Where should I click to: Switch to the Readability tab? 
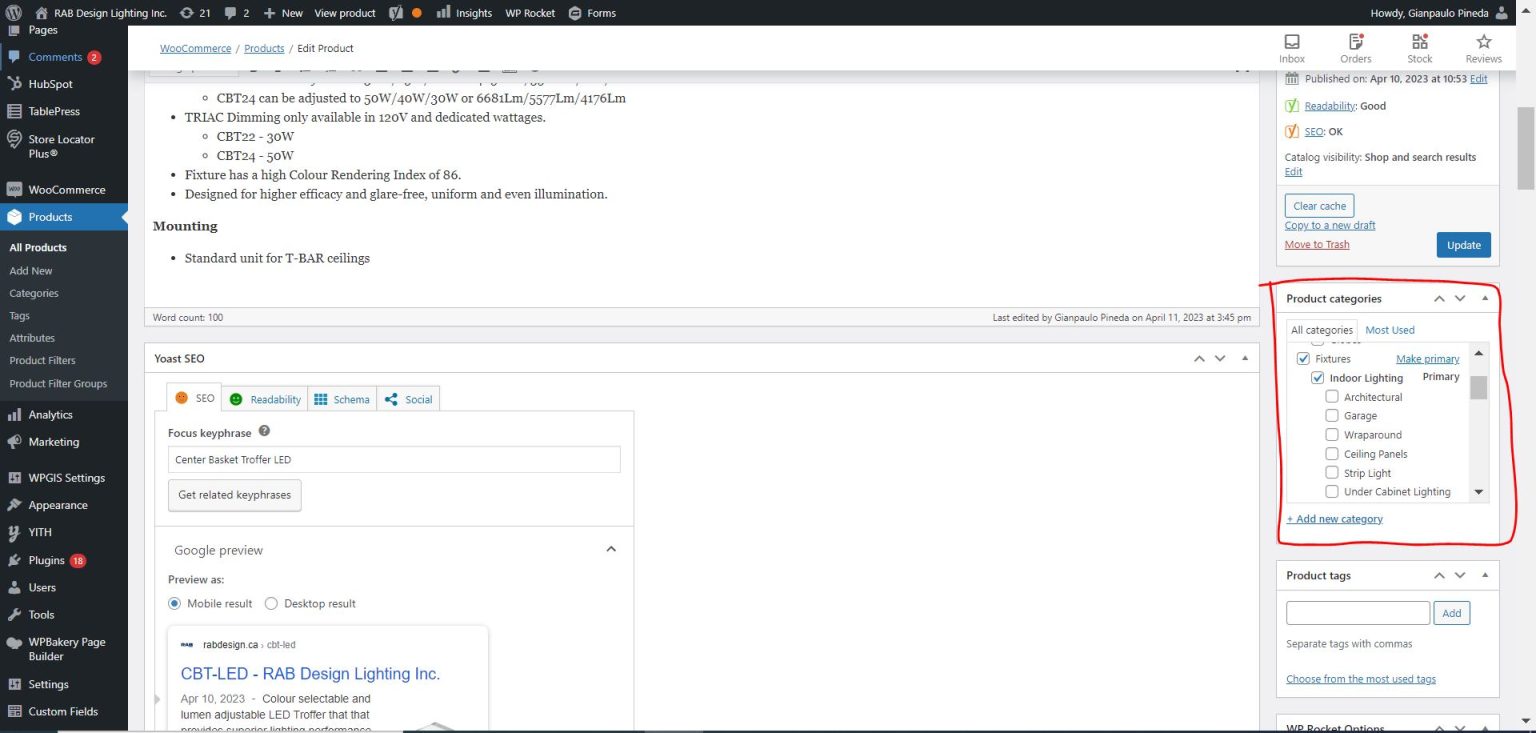tap(265, 399)
